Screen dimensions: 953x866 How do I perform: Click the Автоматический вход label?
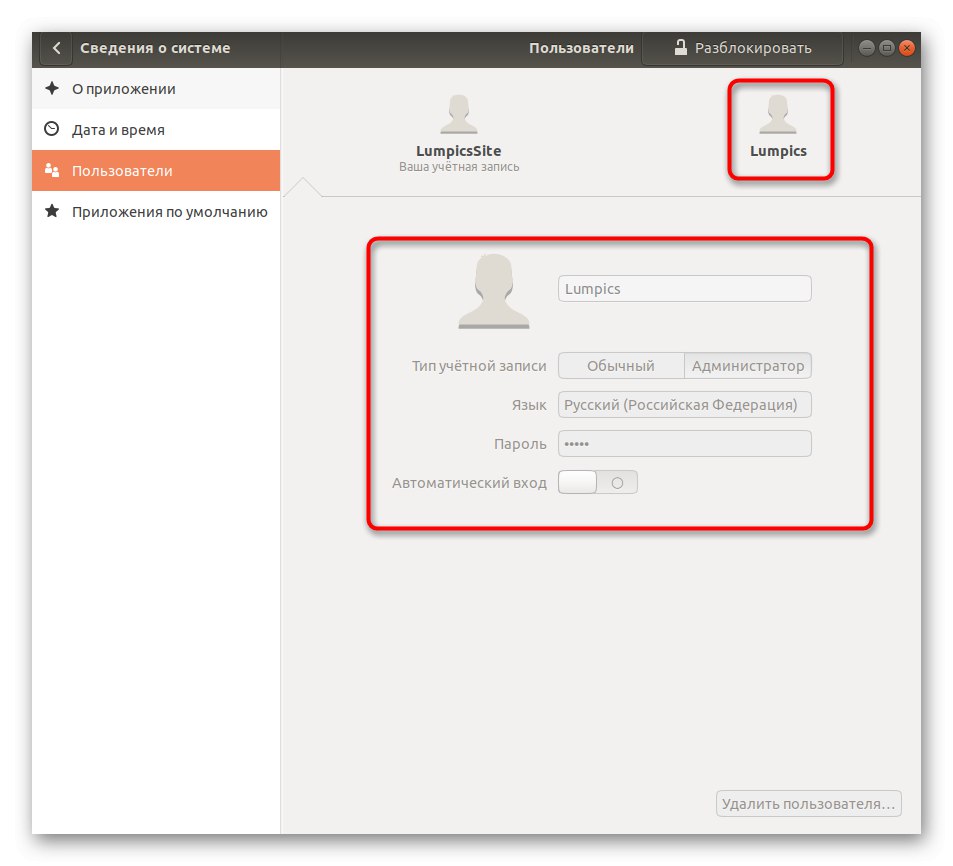point(469,483)
